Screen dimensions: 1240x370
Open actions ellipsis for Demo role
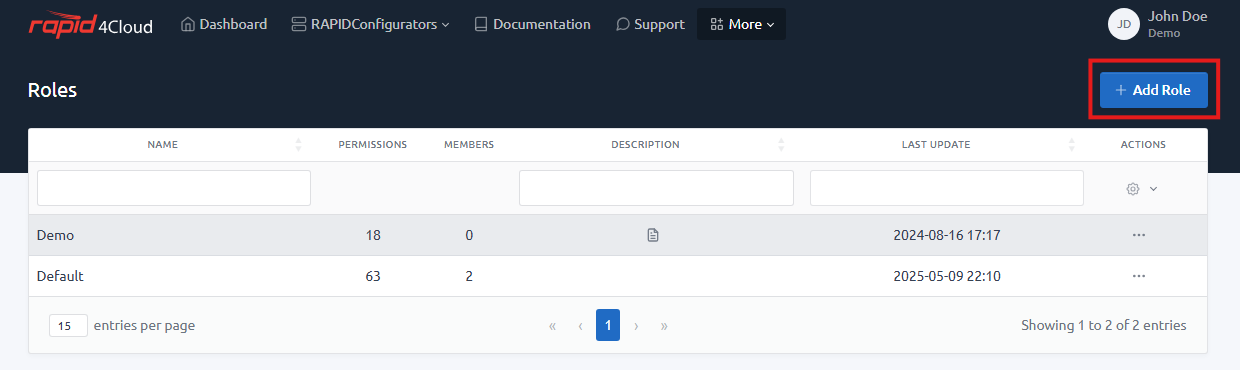pos(1138,235)
